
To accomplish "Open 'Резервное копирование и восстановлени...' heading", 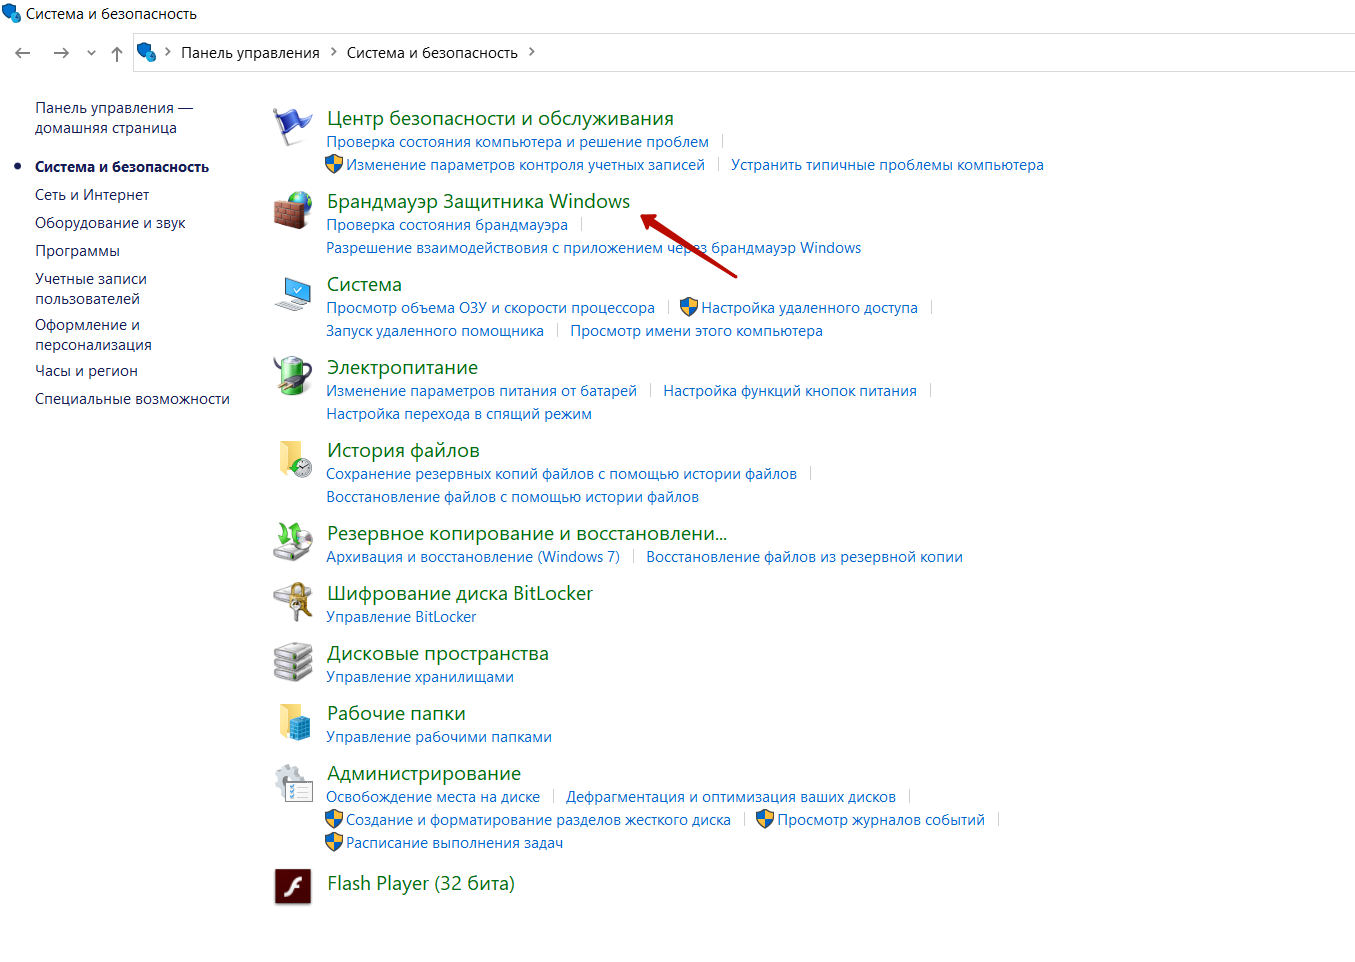I will pos(527,533).
